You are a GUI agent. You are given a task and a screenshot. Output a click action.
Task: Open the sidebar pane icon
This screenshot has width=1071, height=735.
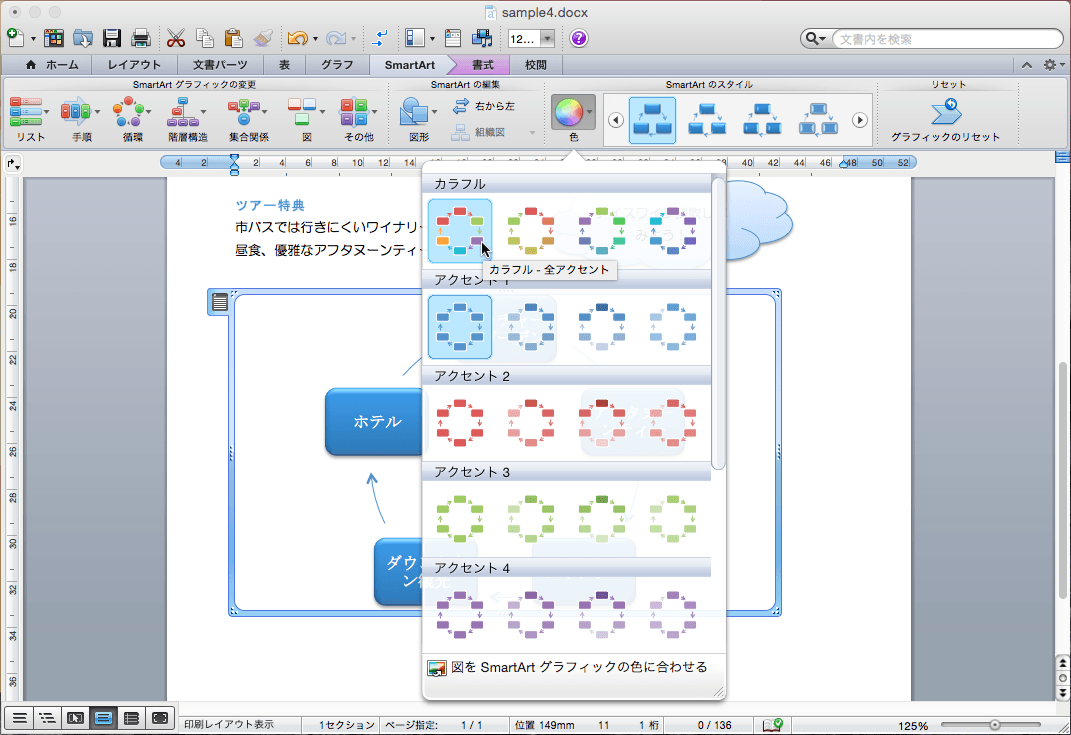point(415,38)
